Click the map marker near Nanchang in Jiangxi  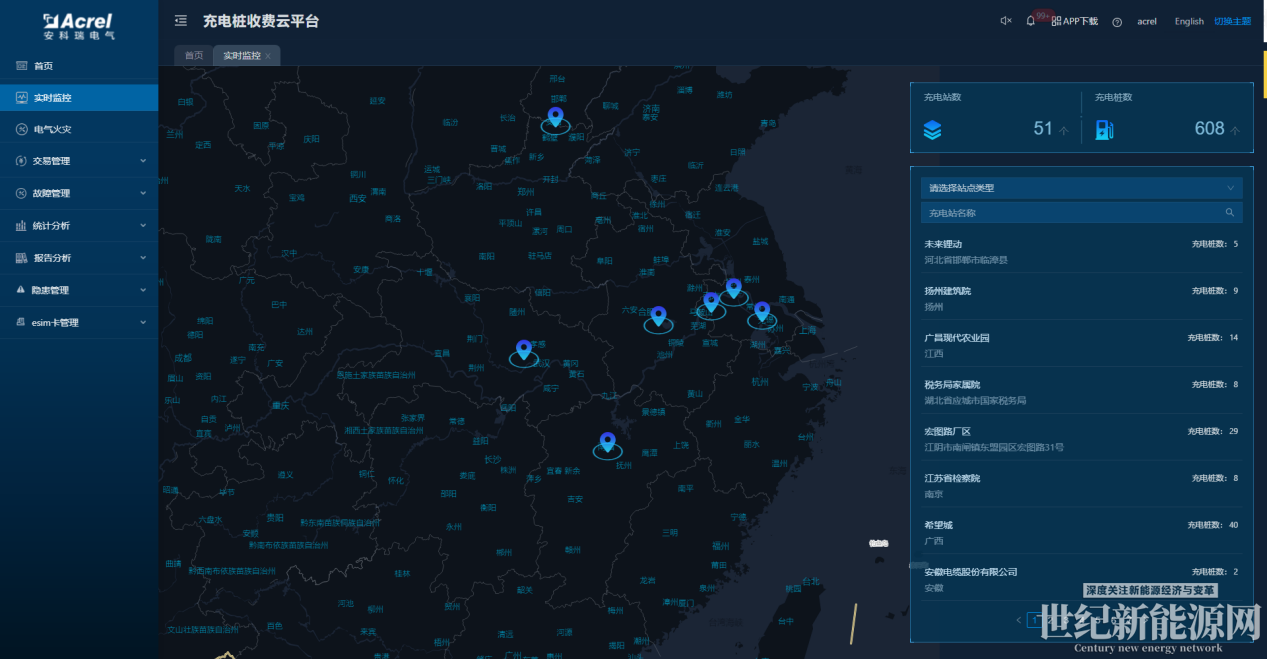pyautogui.click(x=607, y=442)
